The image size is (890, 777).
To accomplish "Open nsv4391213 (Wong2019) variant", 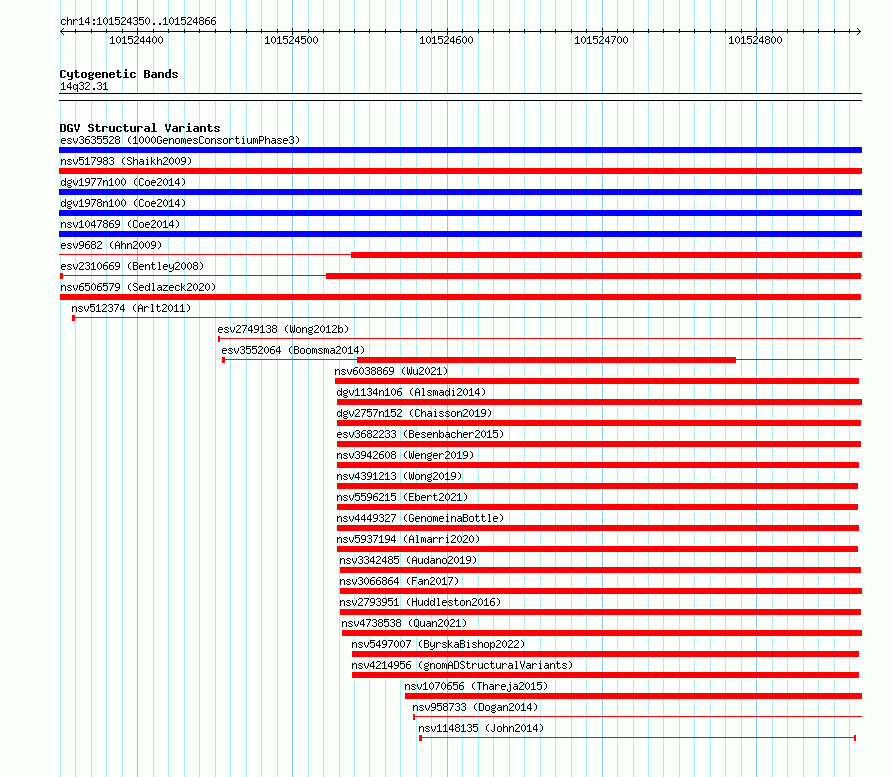I will pos(399,476).
